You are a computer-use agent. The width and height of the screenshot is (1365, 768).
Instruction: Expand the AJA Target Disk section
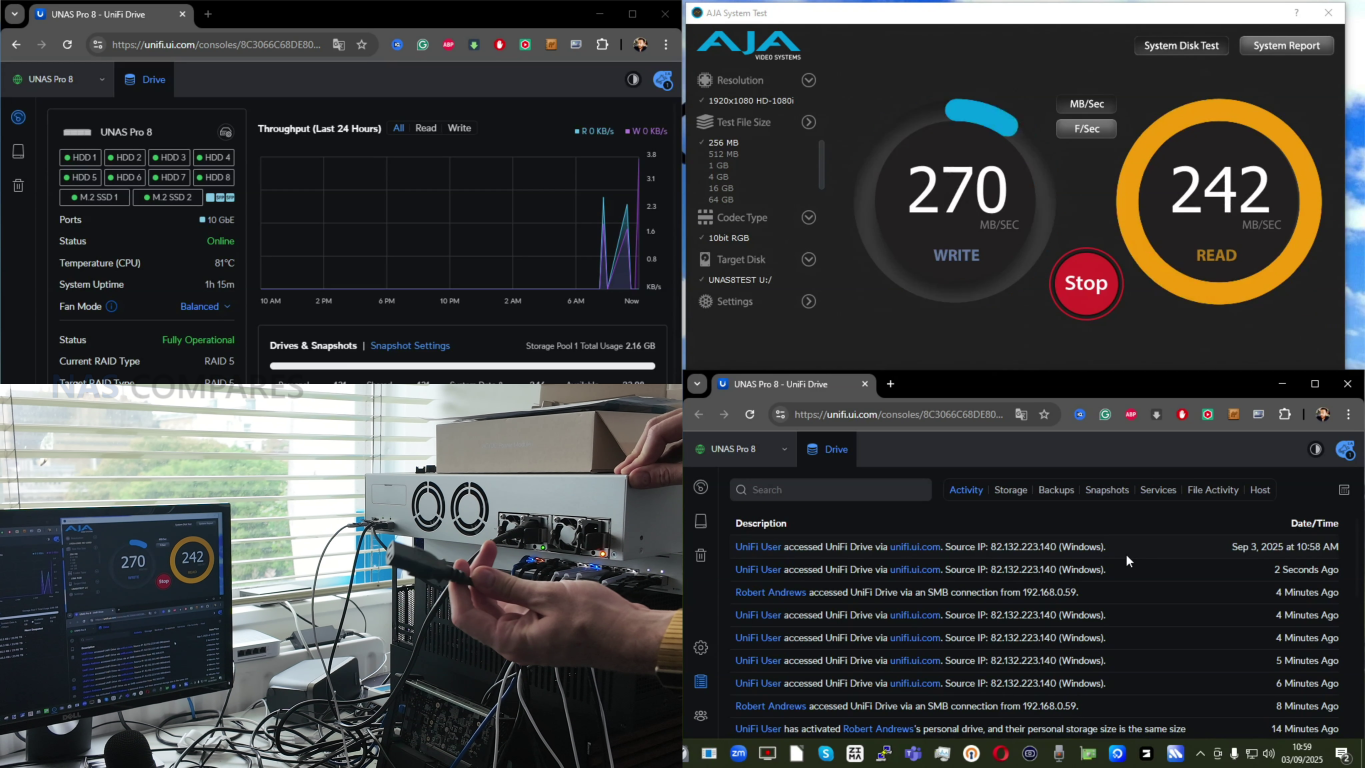coord(809,259)
